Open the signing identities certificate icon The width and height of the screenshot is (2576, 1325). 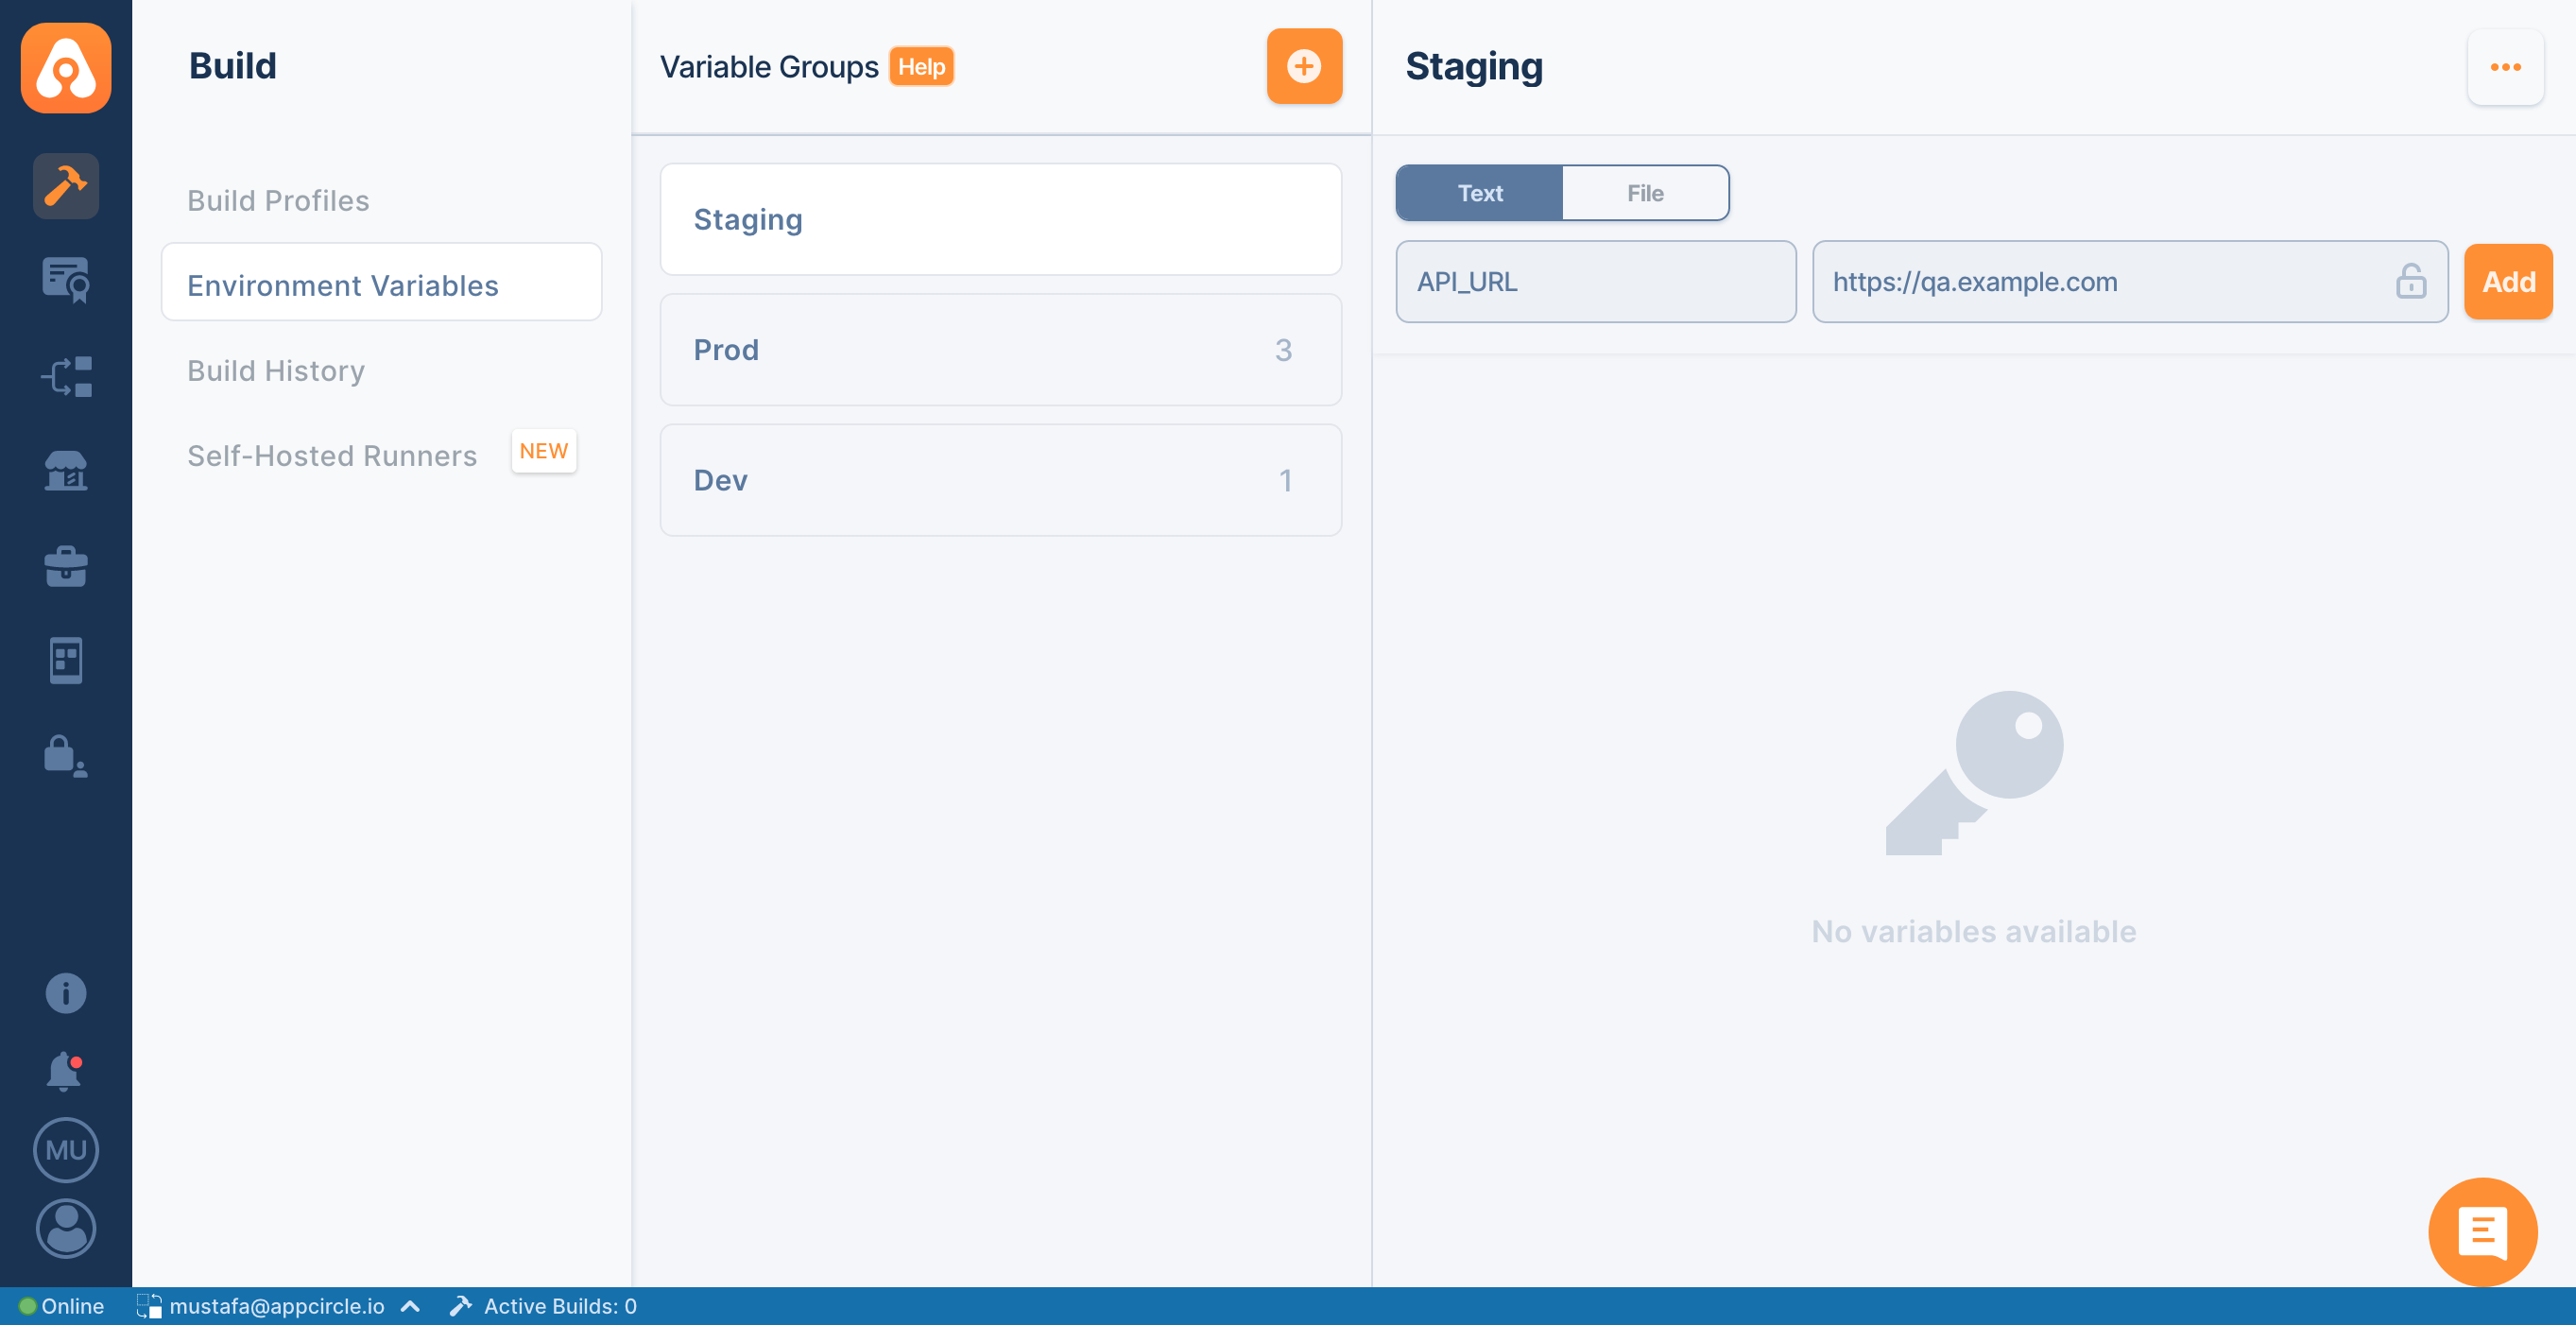(66, 280)
